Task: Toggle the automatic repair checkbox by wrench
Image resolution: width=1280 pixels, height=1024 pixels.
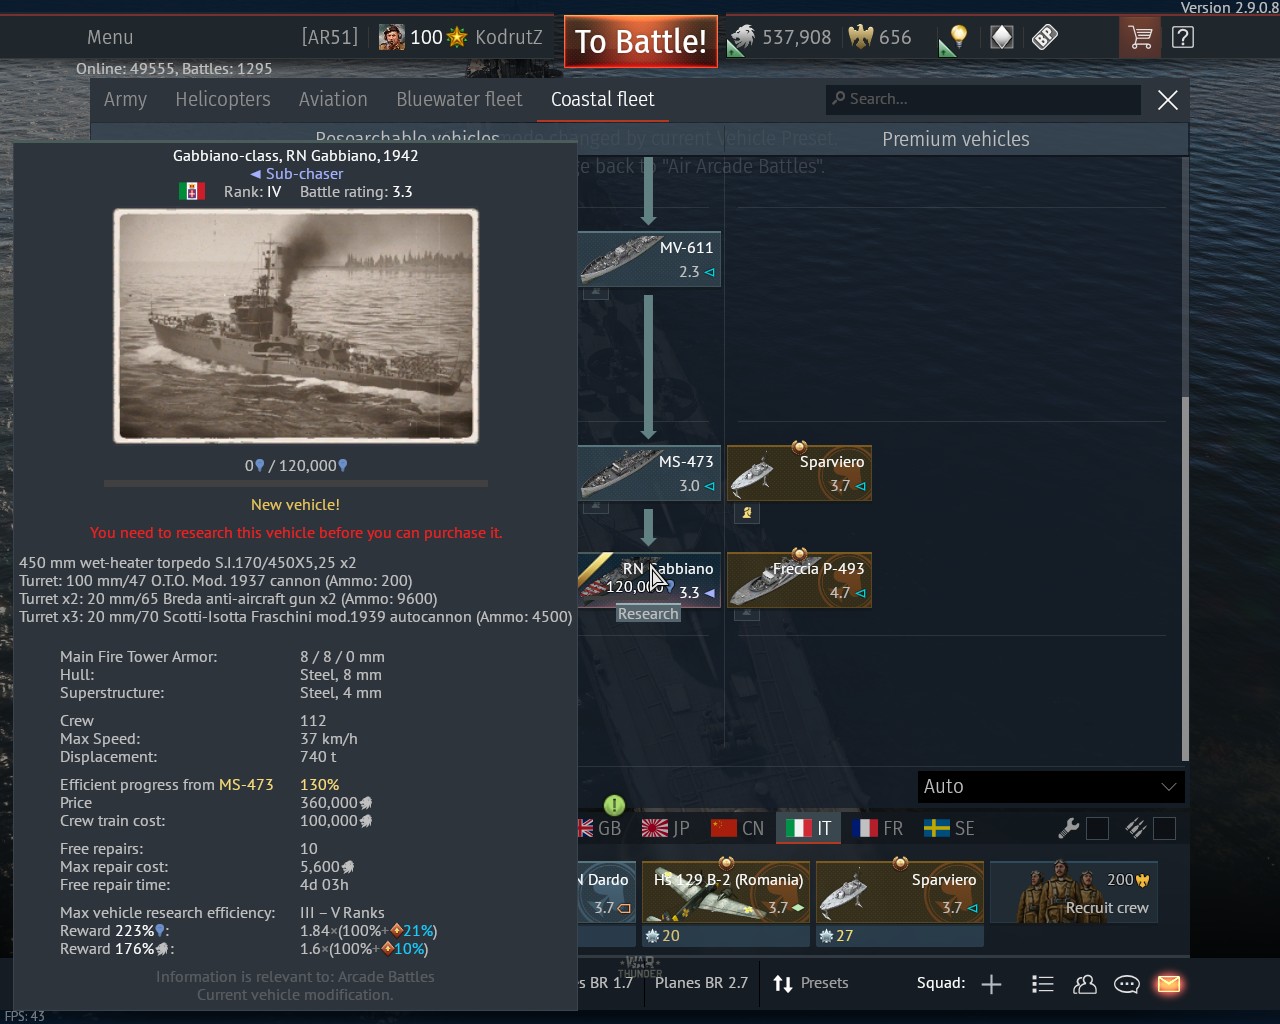Action: click(x=1097, y=829)
